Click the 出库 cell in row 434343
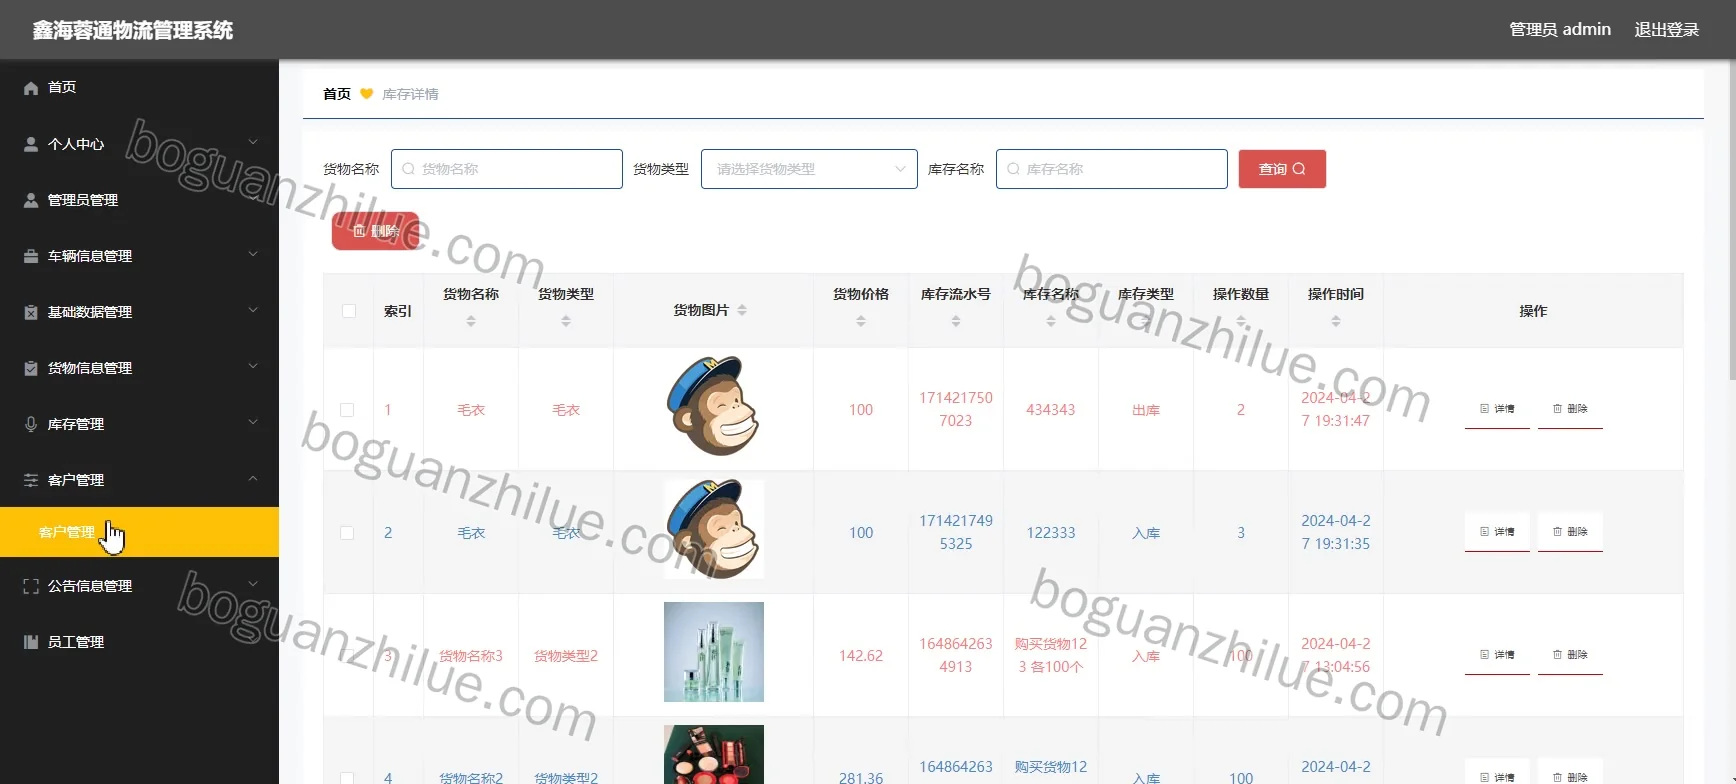The width and height of the screenshot is (1736, 784). coord(1146,410)
